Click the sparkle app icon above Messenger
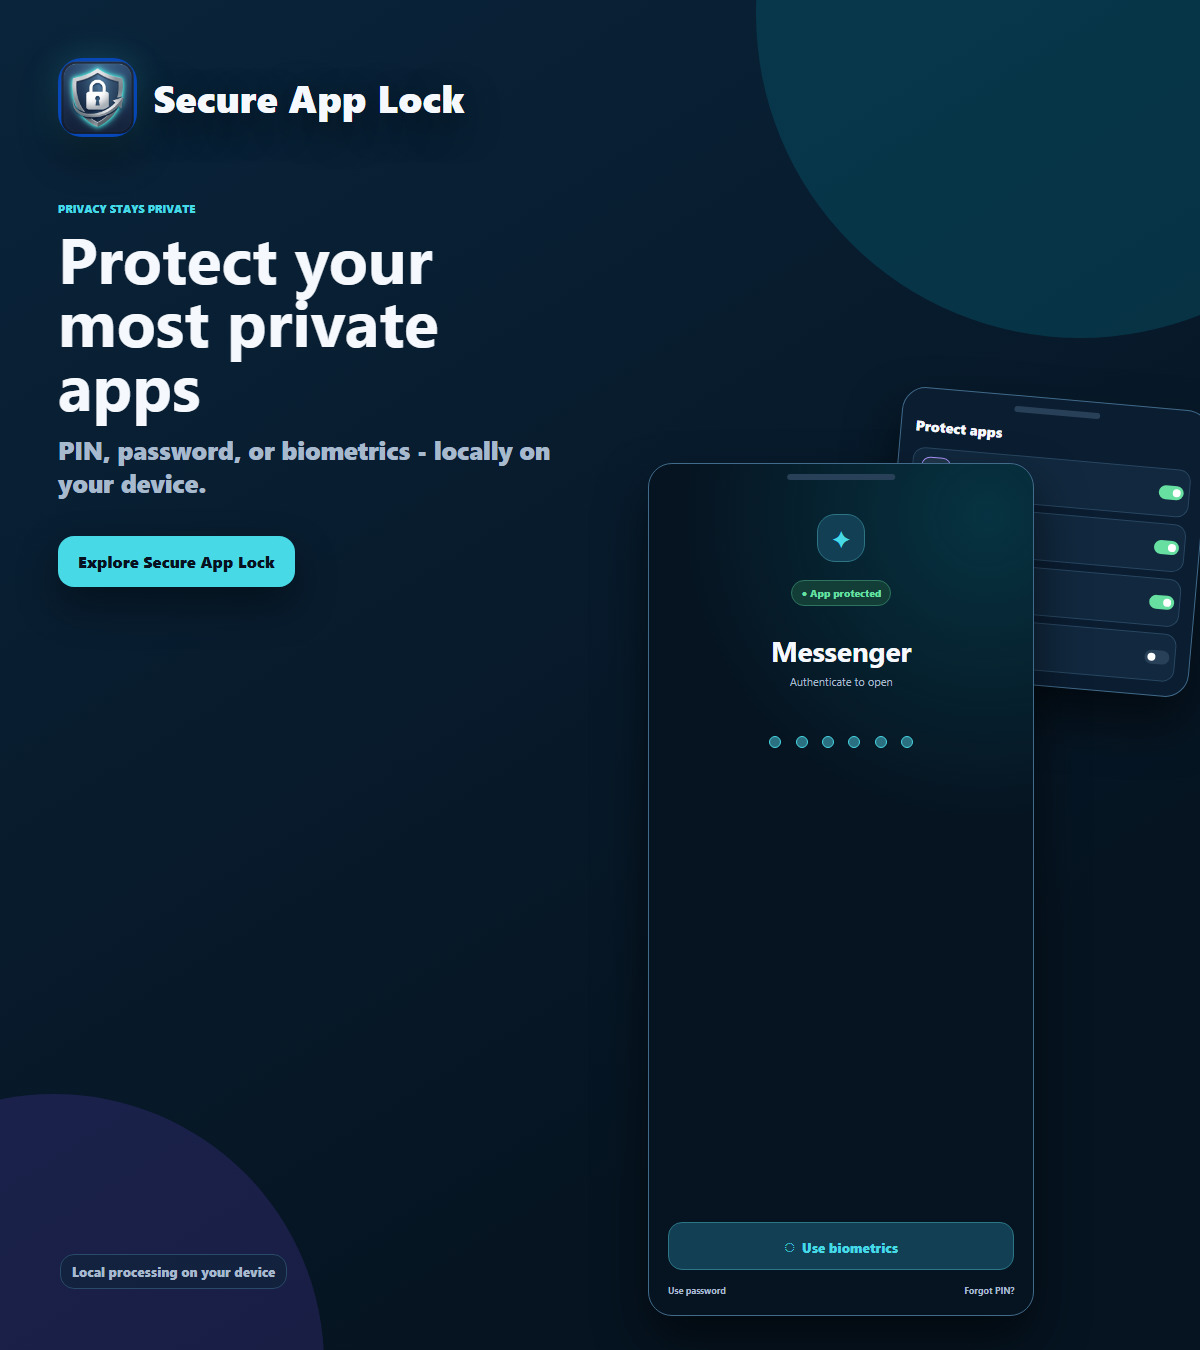This screenshot has height=1350, width=1200. click(x=841, y=538)
